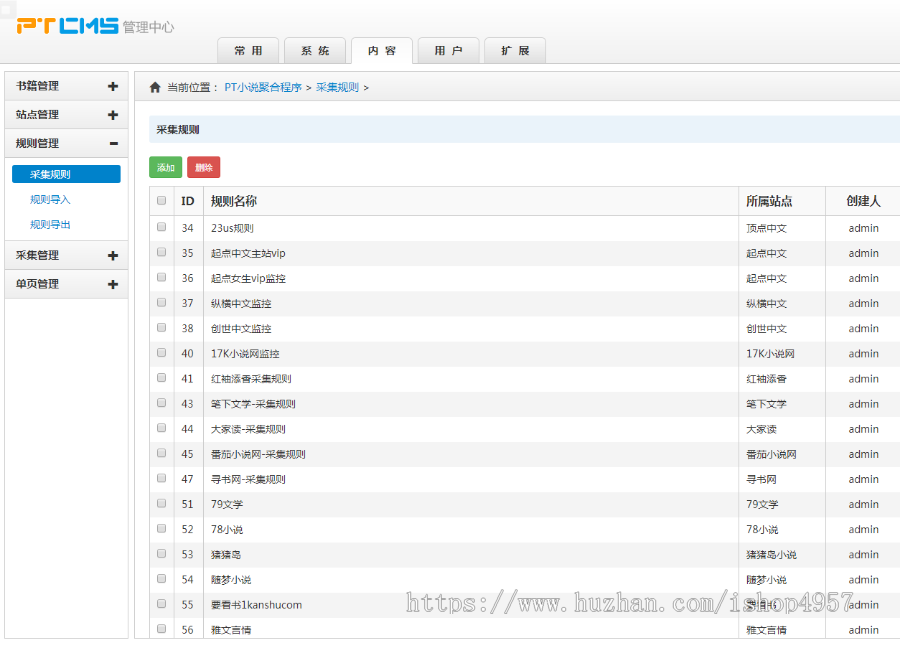
Task: Check the box for row ID 54
Action: [161, 579]
